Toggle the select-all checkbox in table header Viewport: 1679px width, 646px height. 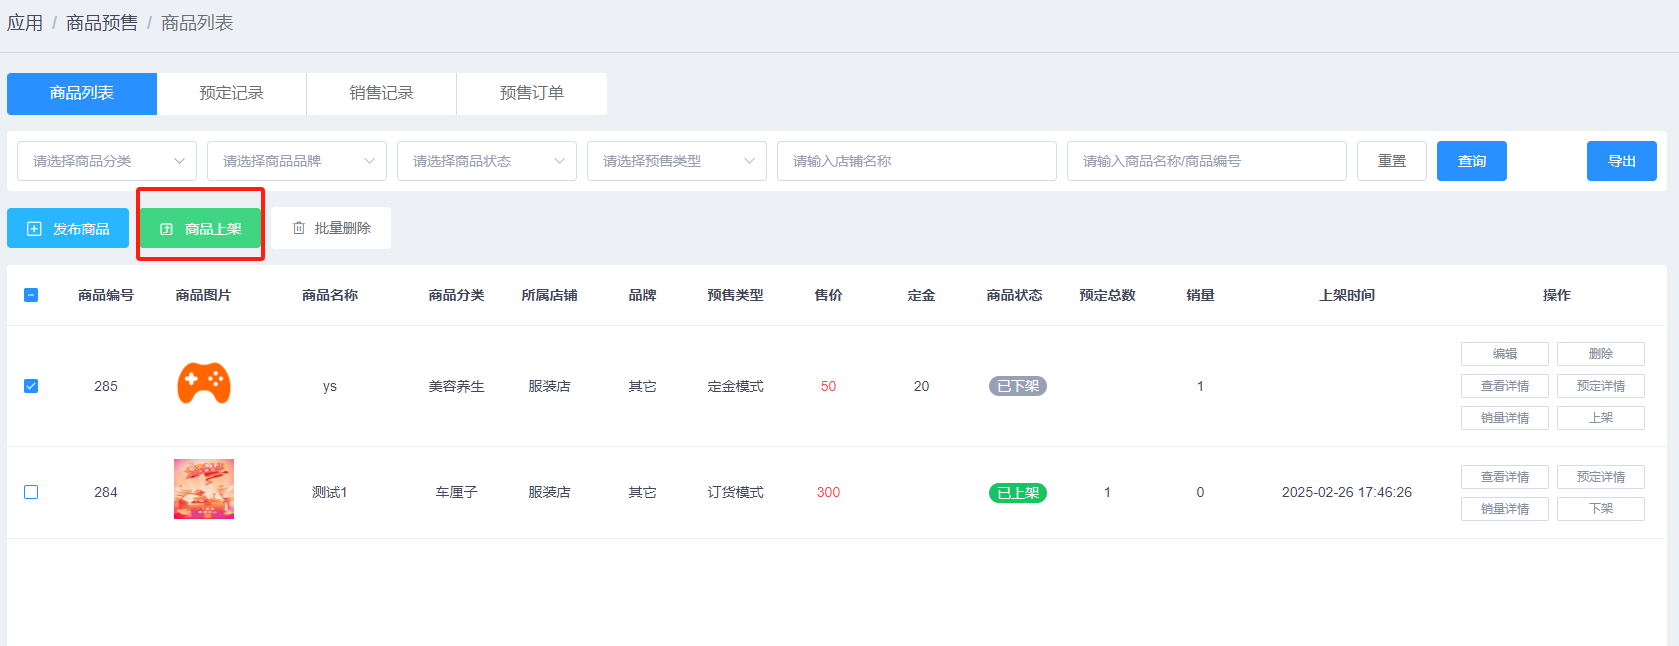click(x=31, y=295)
